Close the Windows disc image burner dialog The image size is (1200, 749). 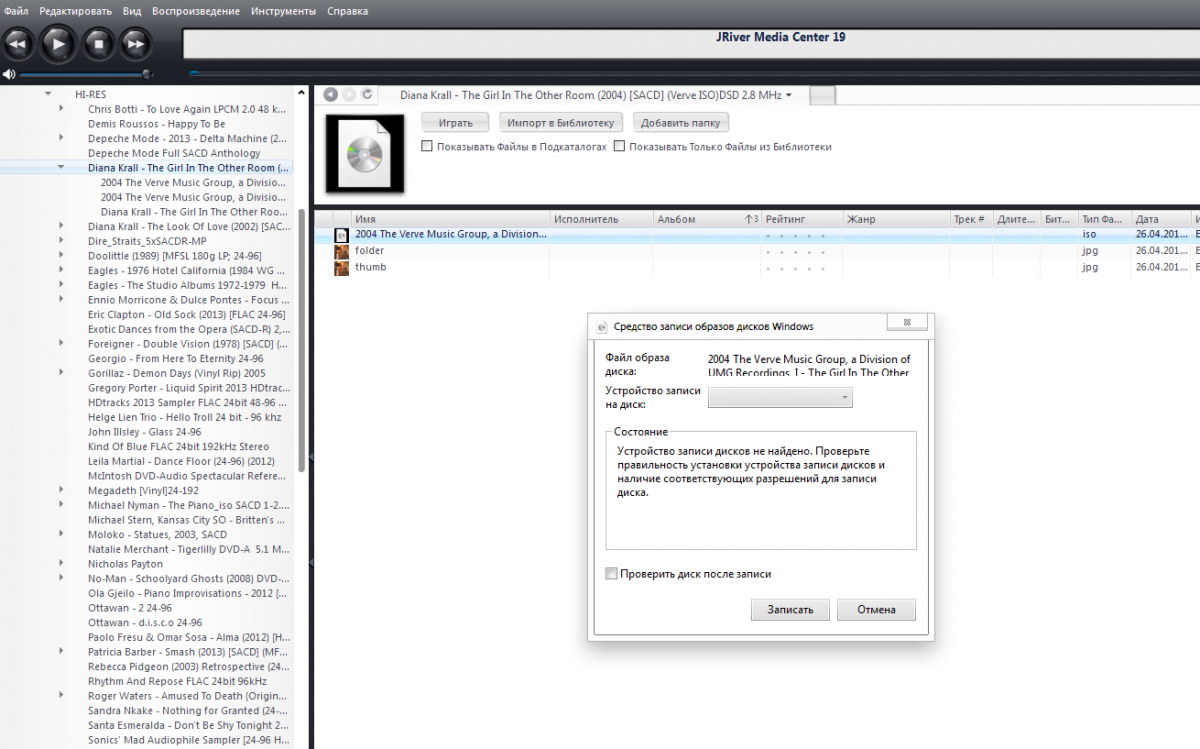907,322
